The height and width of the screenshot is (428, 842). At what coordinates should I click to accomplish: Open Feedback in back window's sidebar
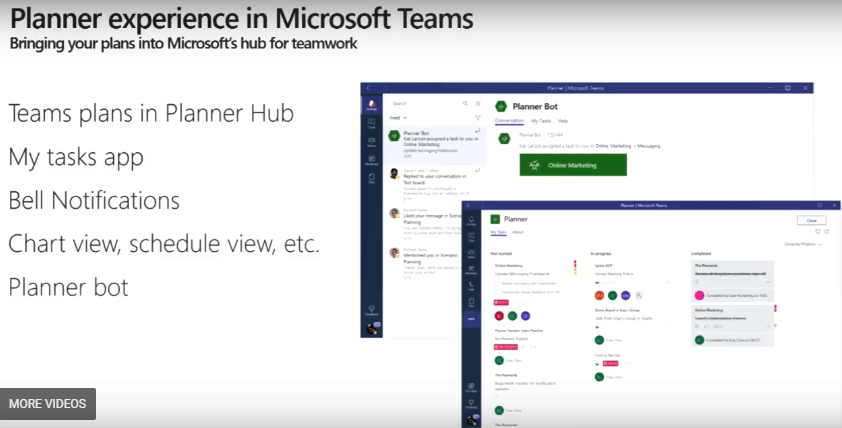372,310
